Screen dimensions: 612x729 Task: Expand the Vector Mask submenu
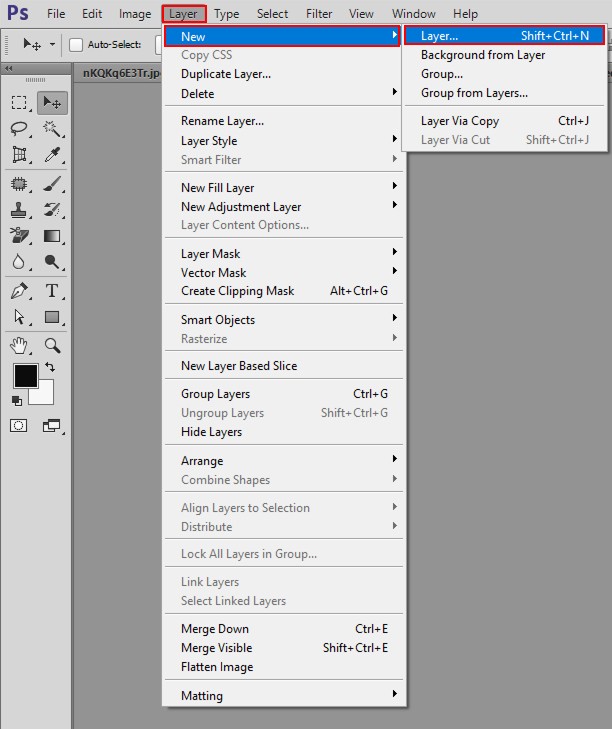coord(282,272)
